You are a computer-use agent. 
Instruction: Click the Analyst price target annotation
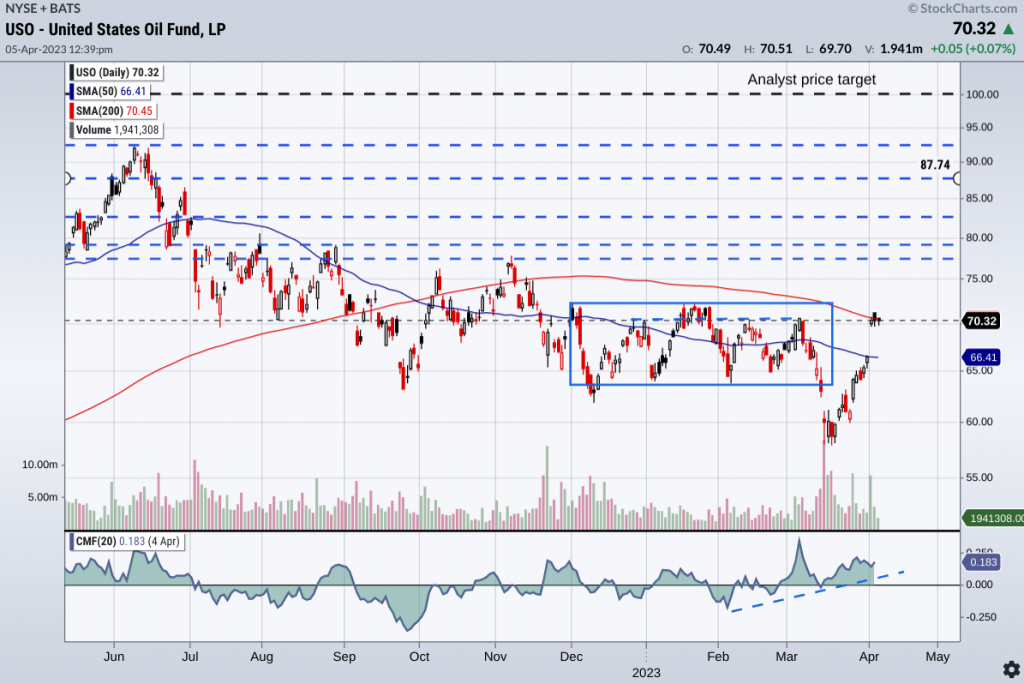click(x=812, y=80)
